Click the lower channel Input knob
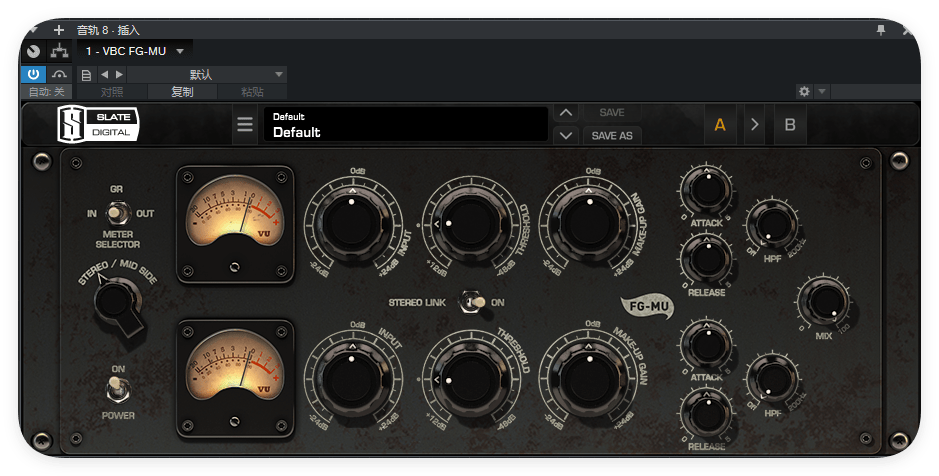Image resolution: width=939 pixels, height=476 pixels. [352, 378]
